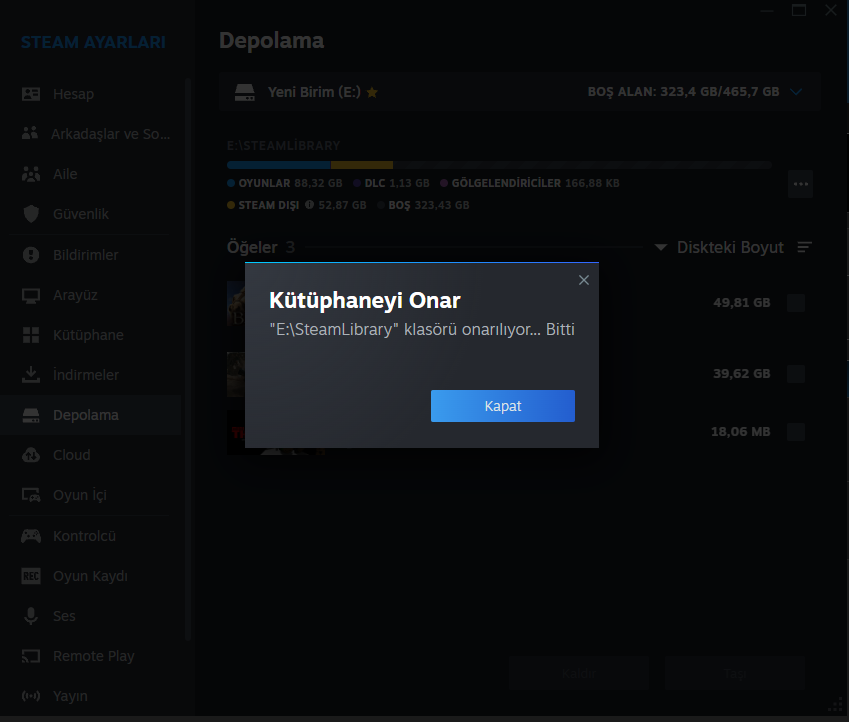
Task: Click the Yayın broadcast icon
Action: click(x=31, y=696)
